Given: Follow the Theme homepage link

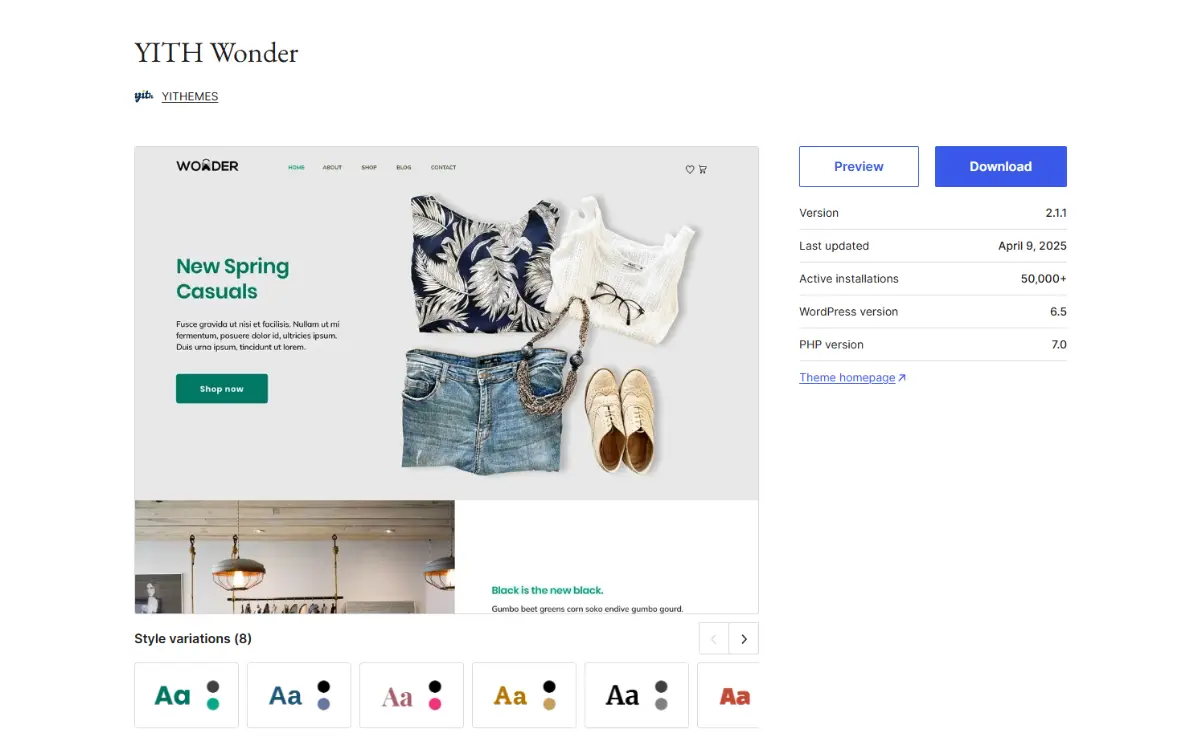Looking at the screenshot, I should (x=847, y=378).
